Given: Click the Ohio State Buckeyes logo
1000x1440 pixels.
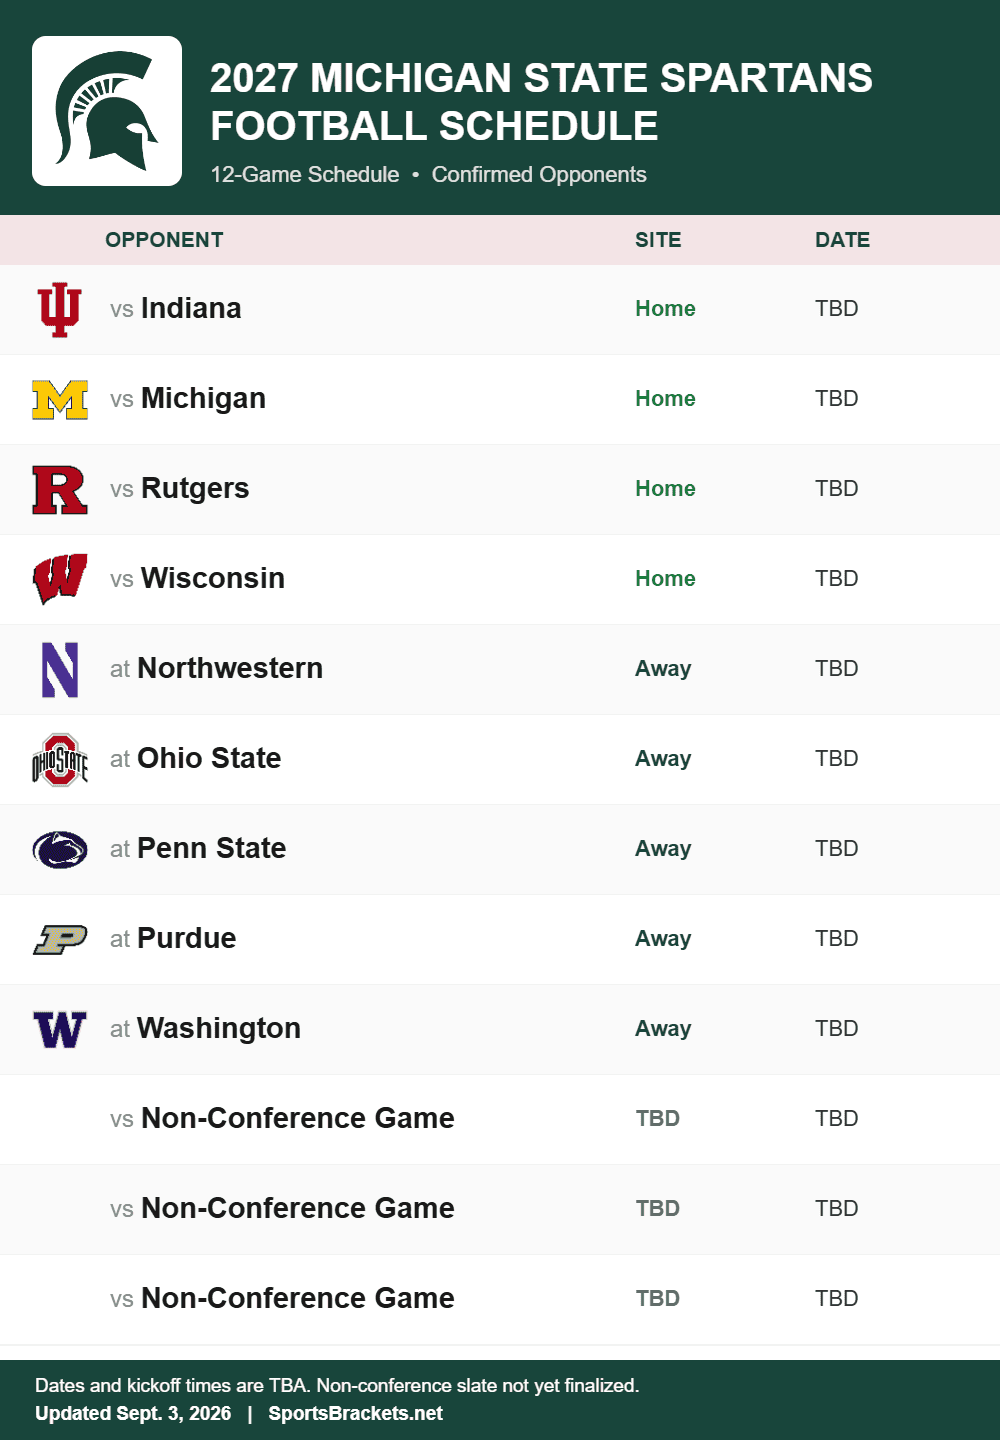Looking at the screenshot, I should [x=60, y=759].
